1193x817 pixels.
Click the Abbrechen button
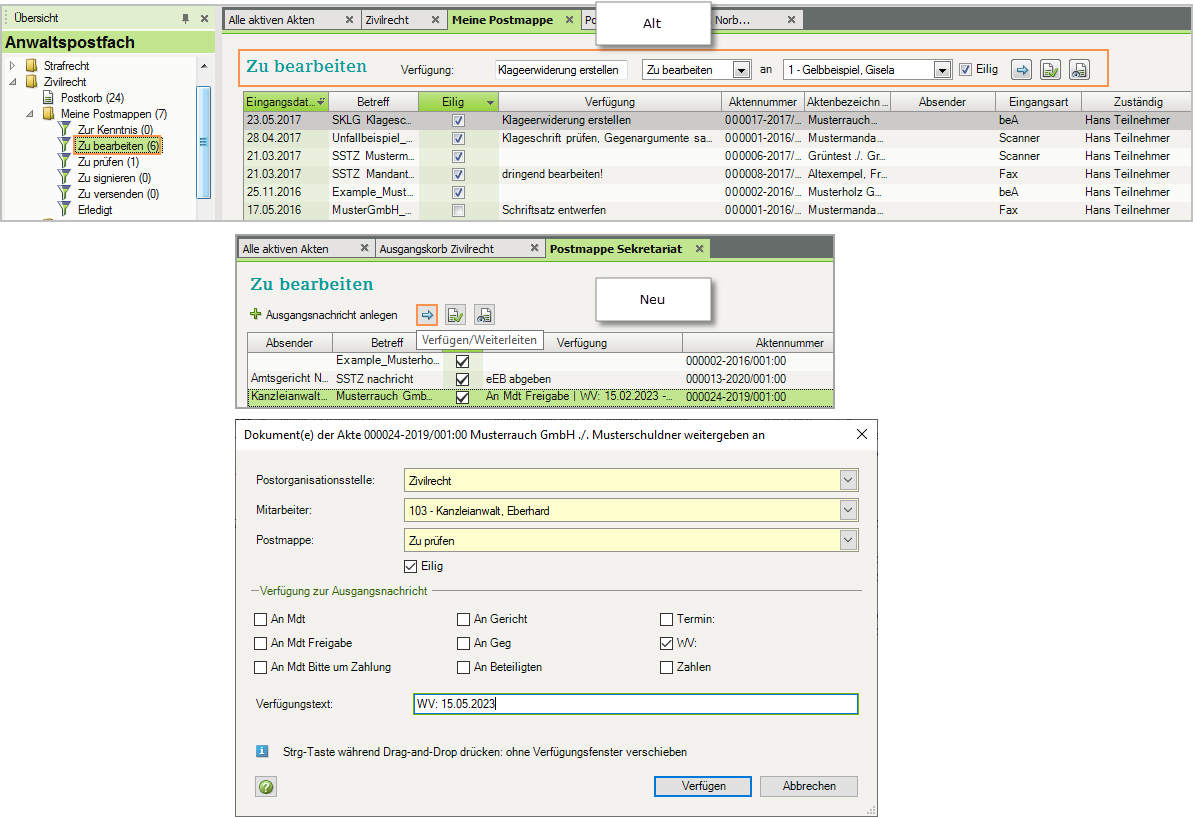(x=808, y=786)
